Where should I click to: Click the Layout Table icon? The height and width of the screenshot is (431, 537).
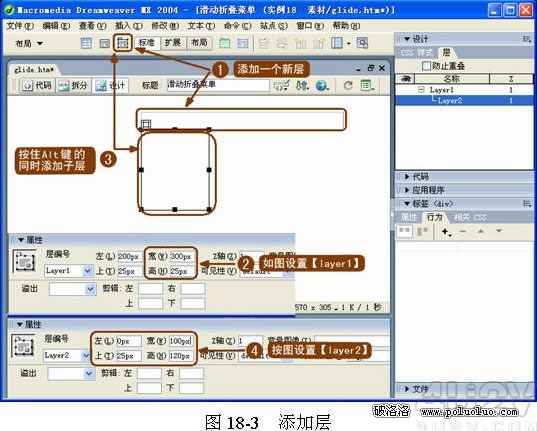coord(225,43)
